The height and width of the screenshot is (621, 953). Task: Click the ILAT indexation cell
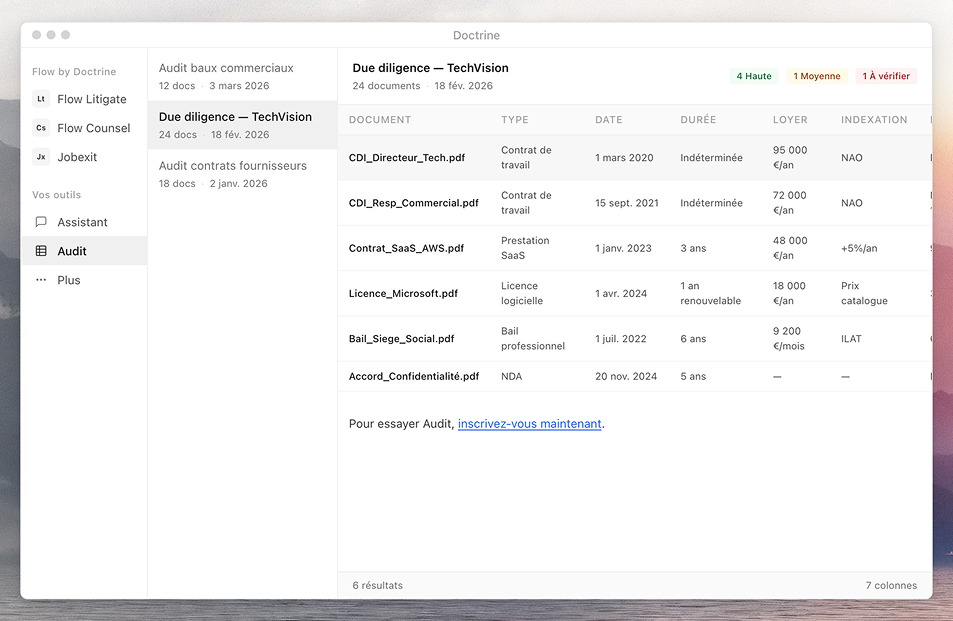click(851, 338)
